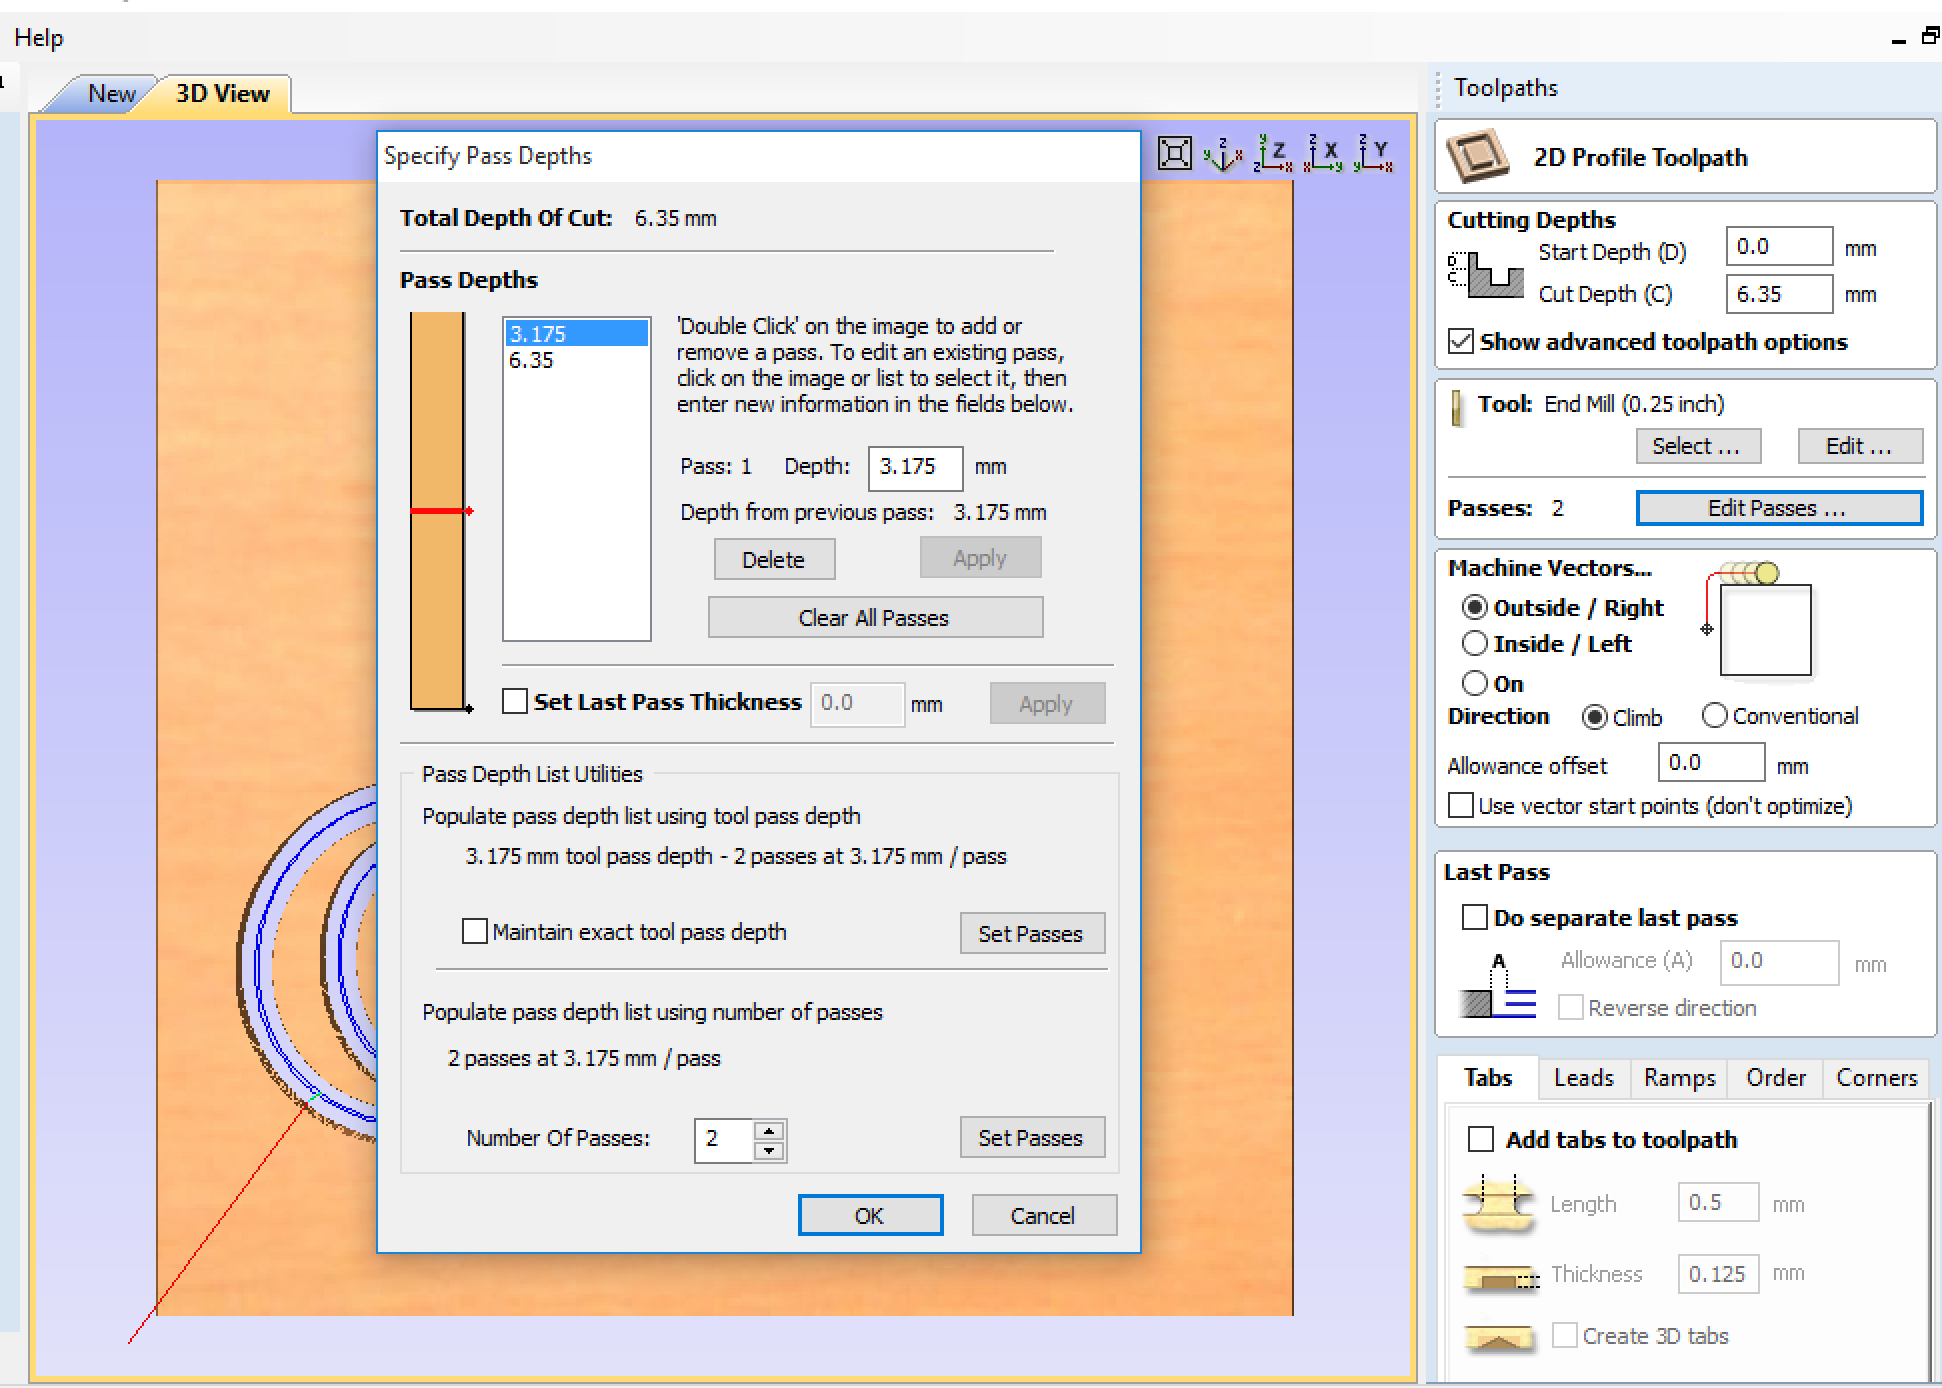Switch to isometric 3D view icon

coord(1222,154)
